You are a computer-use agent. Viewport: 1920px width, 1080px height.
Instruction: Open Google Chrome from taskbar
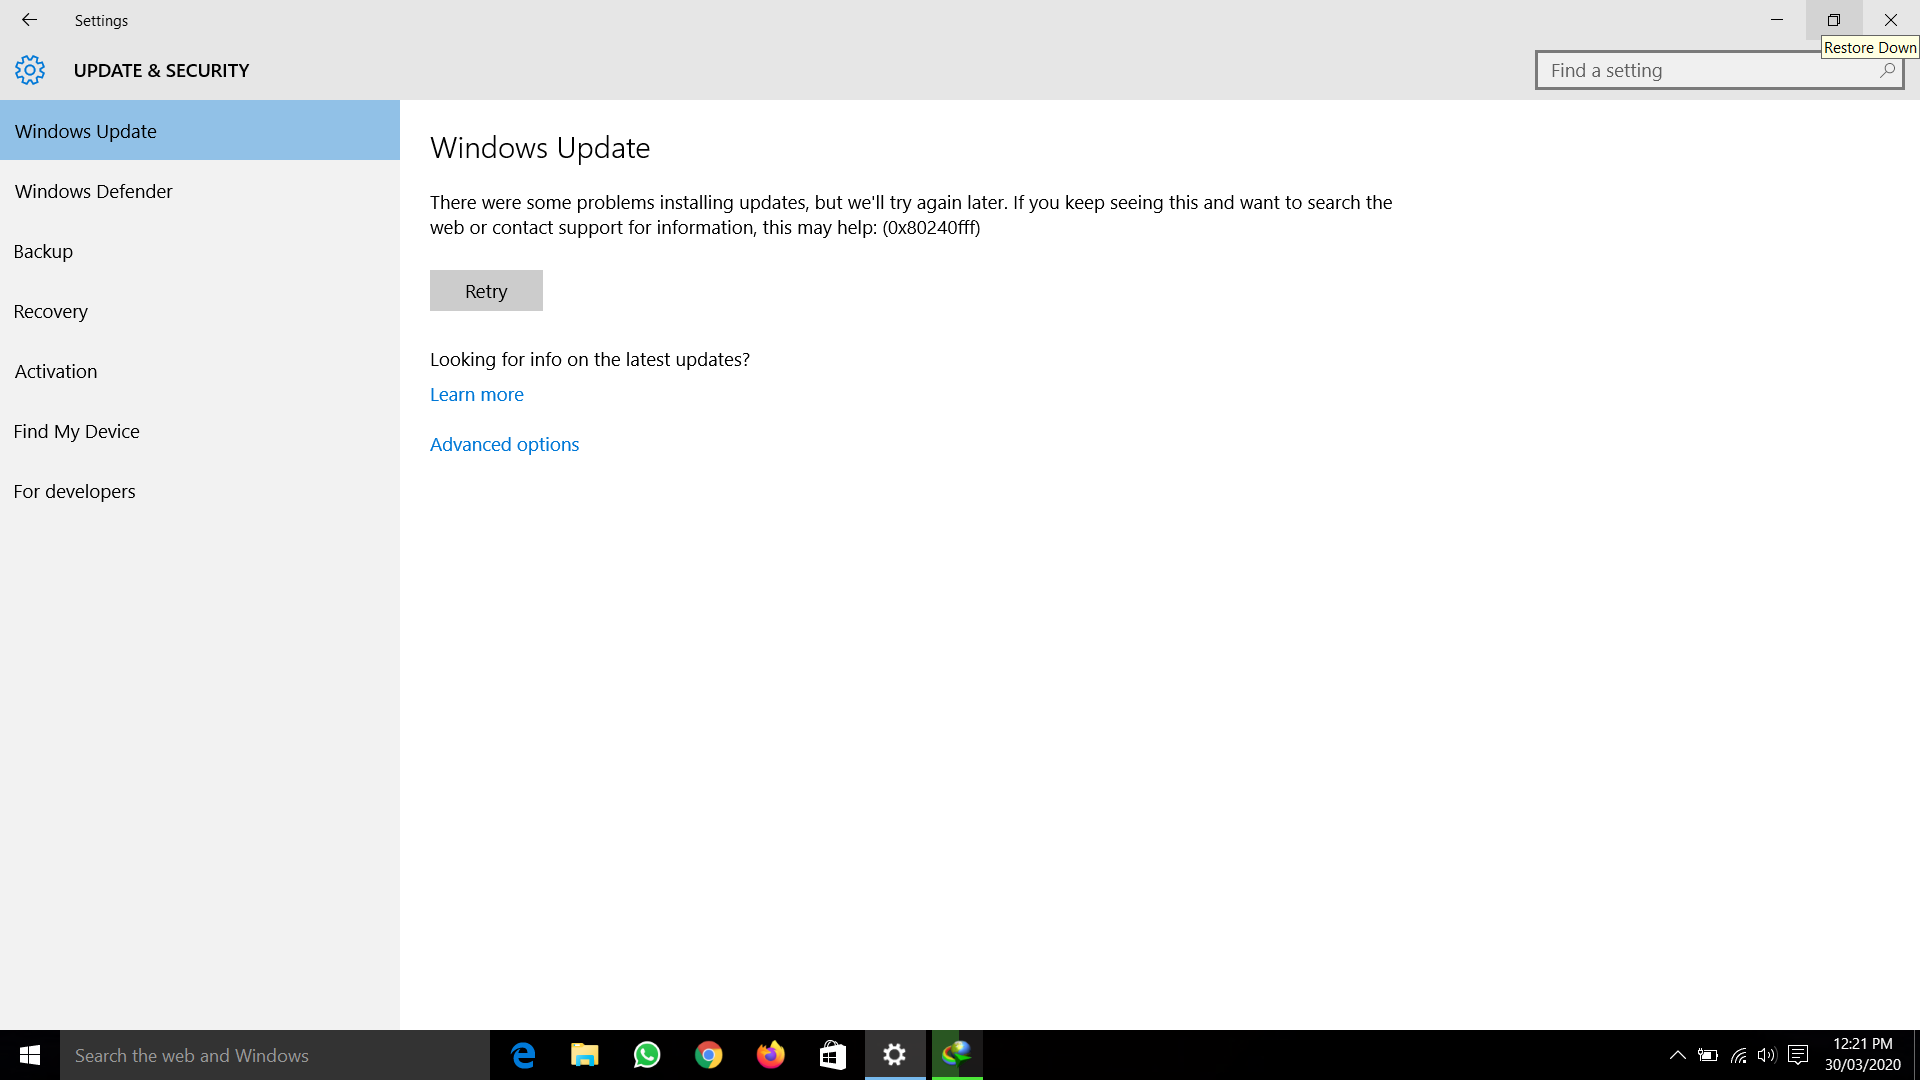pyautogui.click(x=709, y=1055)
